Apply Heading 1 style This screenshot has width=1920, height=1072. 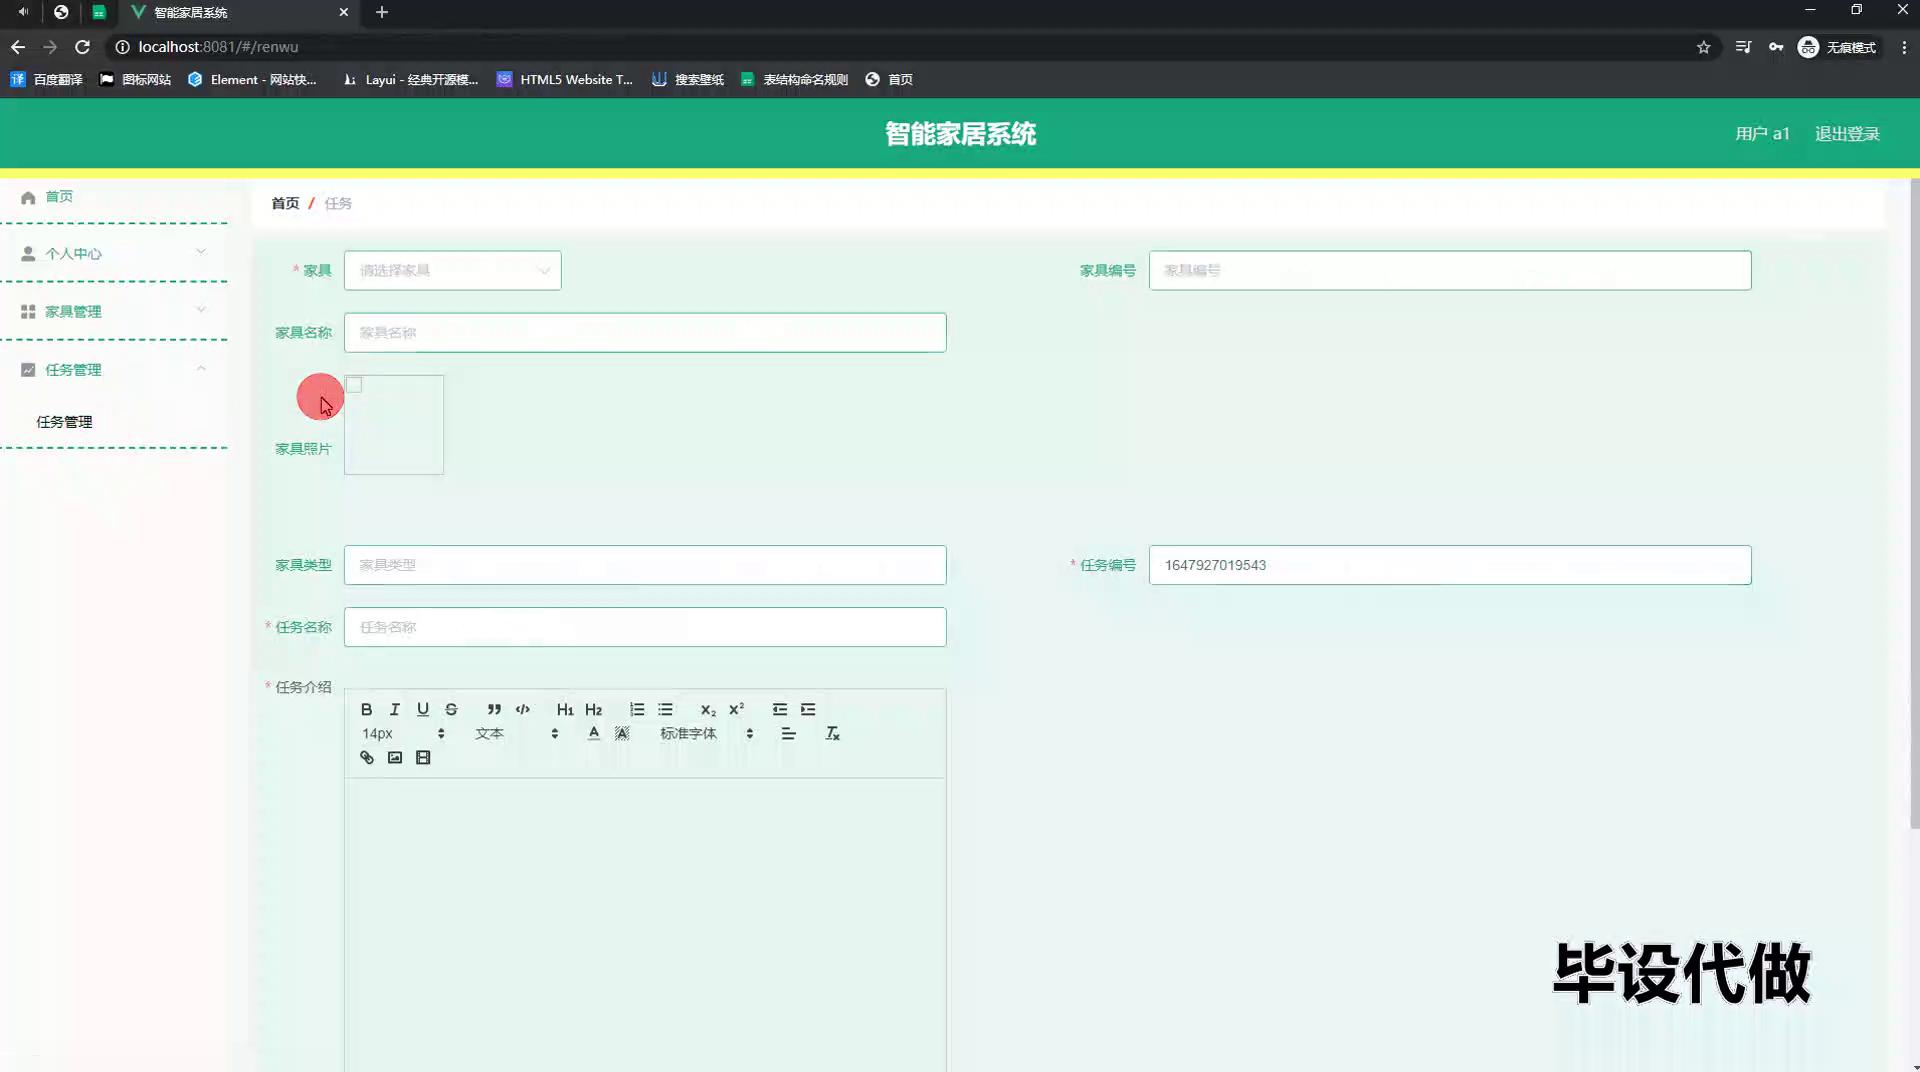(565, 709)
